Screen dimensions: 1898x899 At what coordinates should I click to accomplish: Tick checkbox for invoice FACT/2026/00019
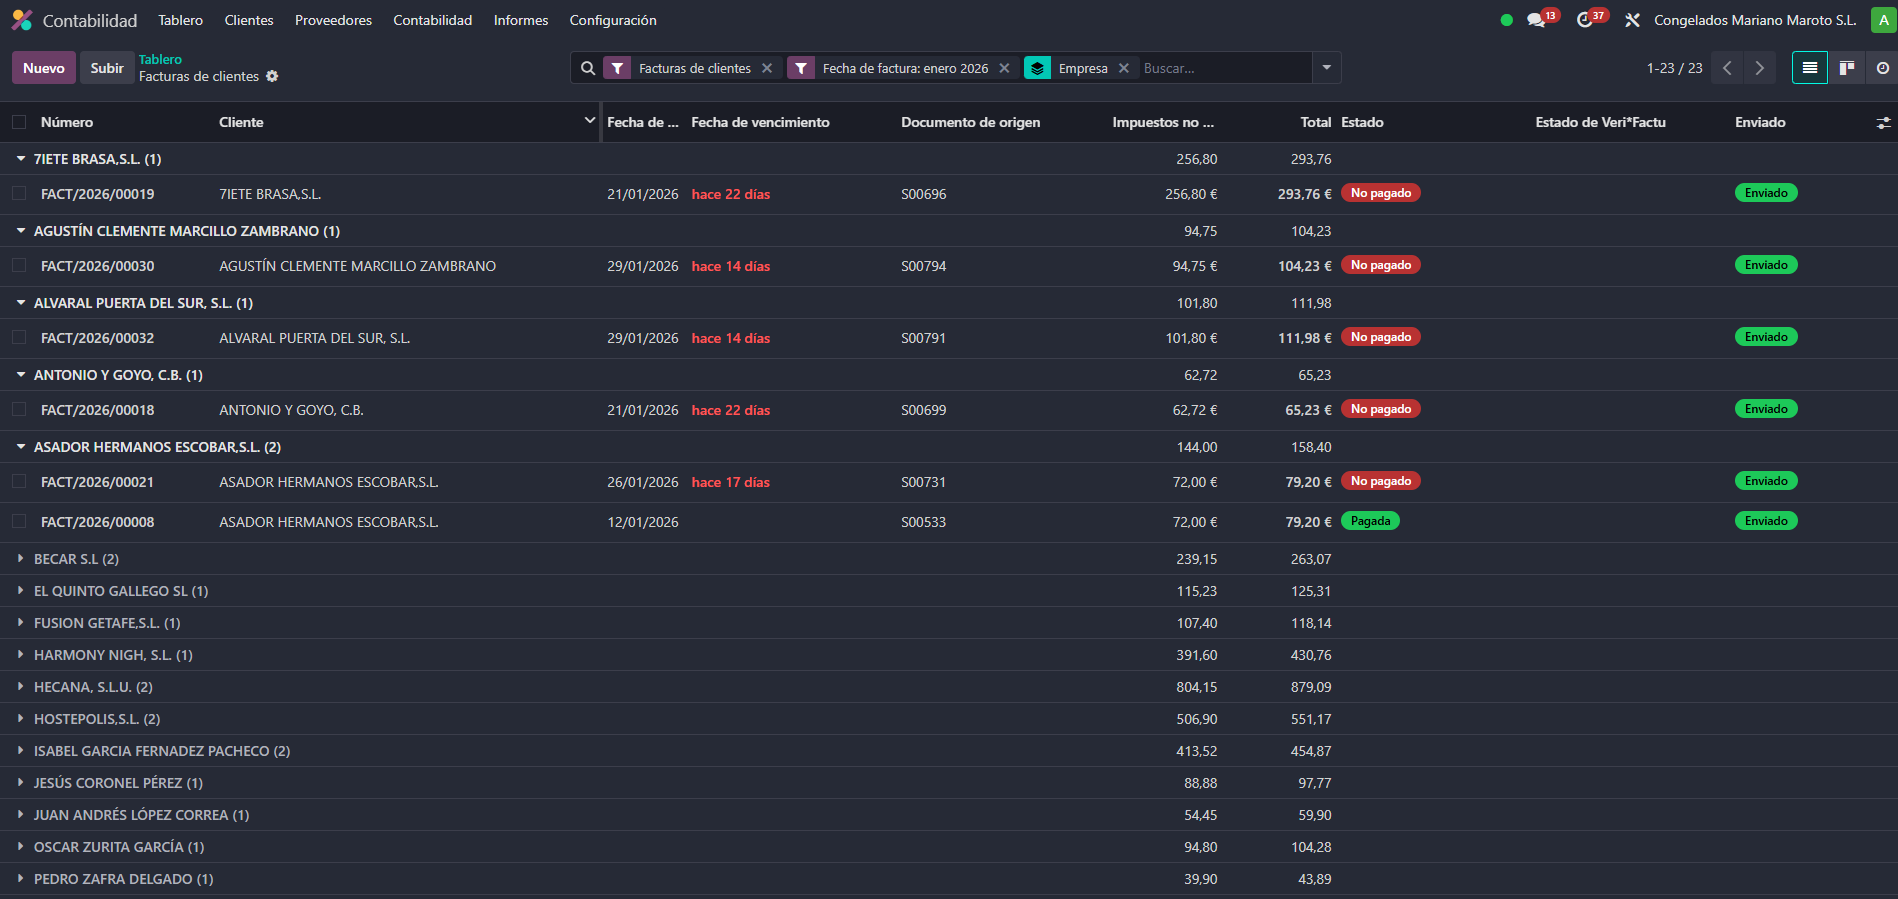tap(19, 194)
